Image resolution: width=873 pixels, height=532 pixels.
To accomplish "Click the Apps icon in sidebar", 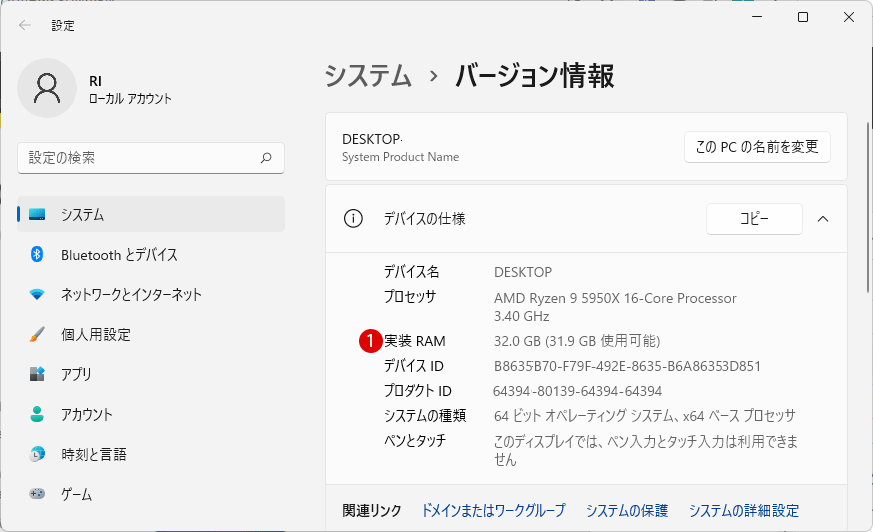I will pos(37,374).
